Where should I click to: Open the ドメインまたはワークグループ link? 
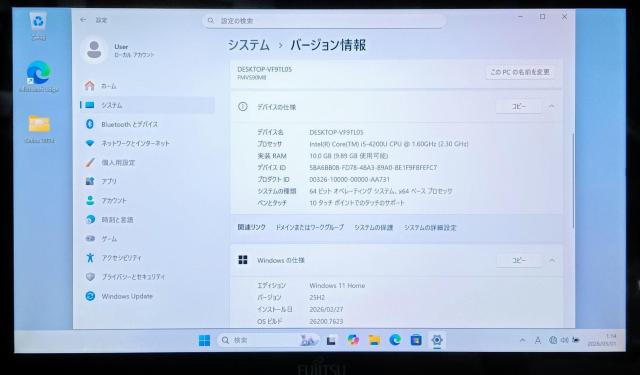coord(309,227)
